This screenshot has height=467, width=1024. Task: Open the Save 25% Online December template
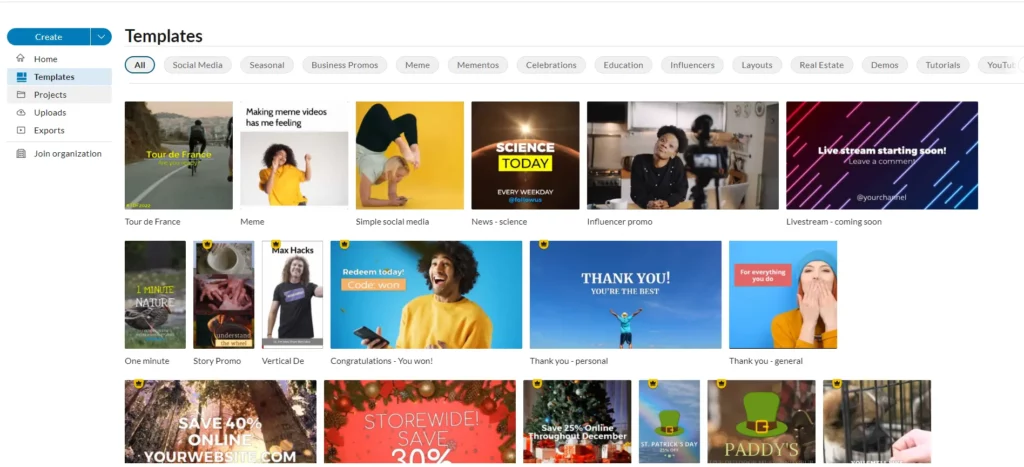(577, 421)
